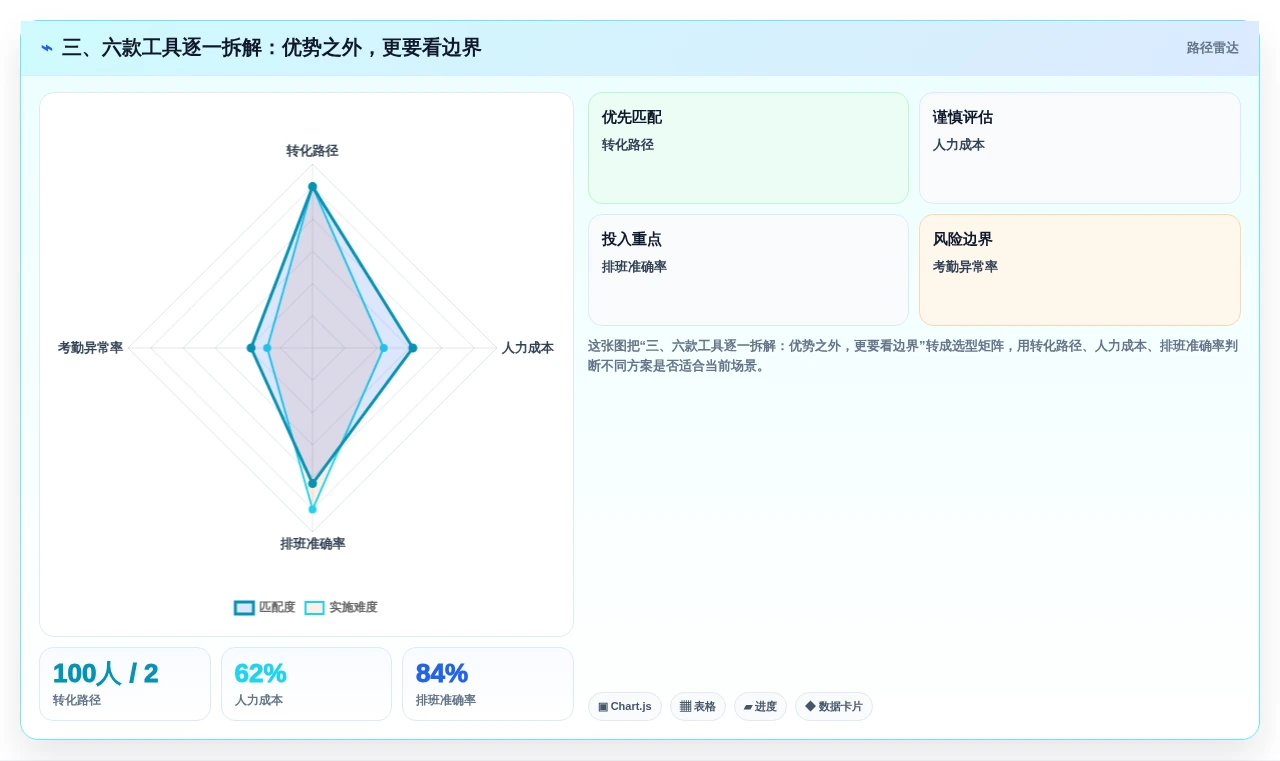The width and height of the screenshot is (1280, 761).
Task: Select the Chart.js tag
Action: tap(625, 706)
